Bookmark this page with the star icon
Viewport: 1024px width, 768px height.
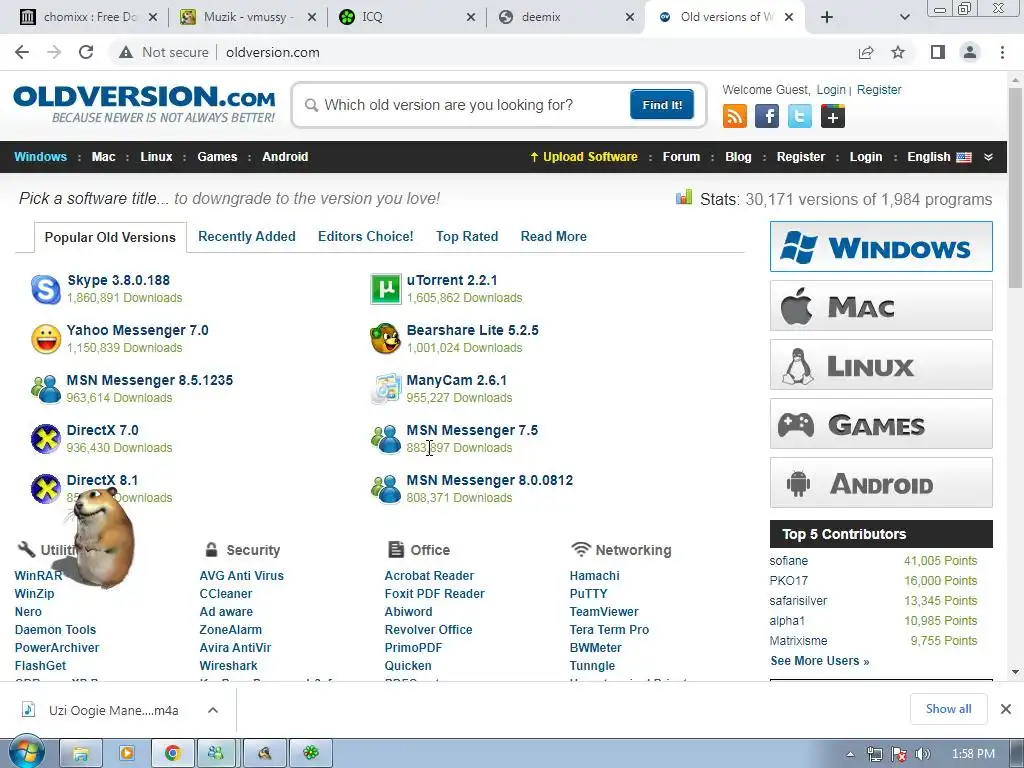(898, 52)
